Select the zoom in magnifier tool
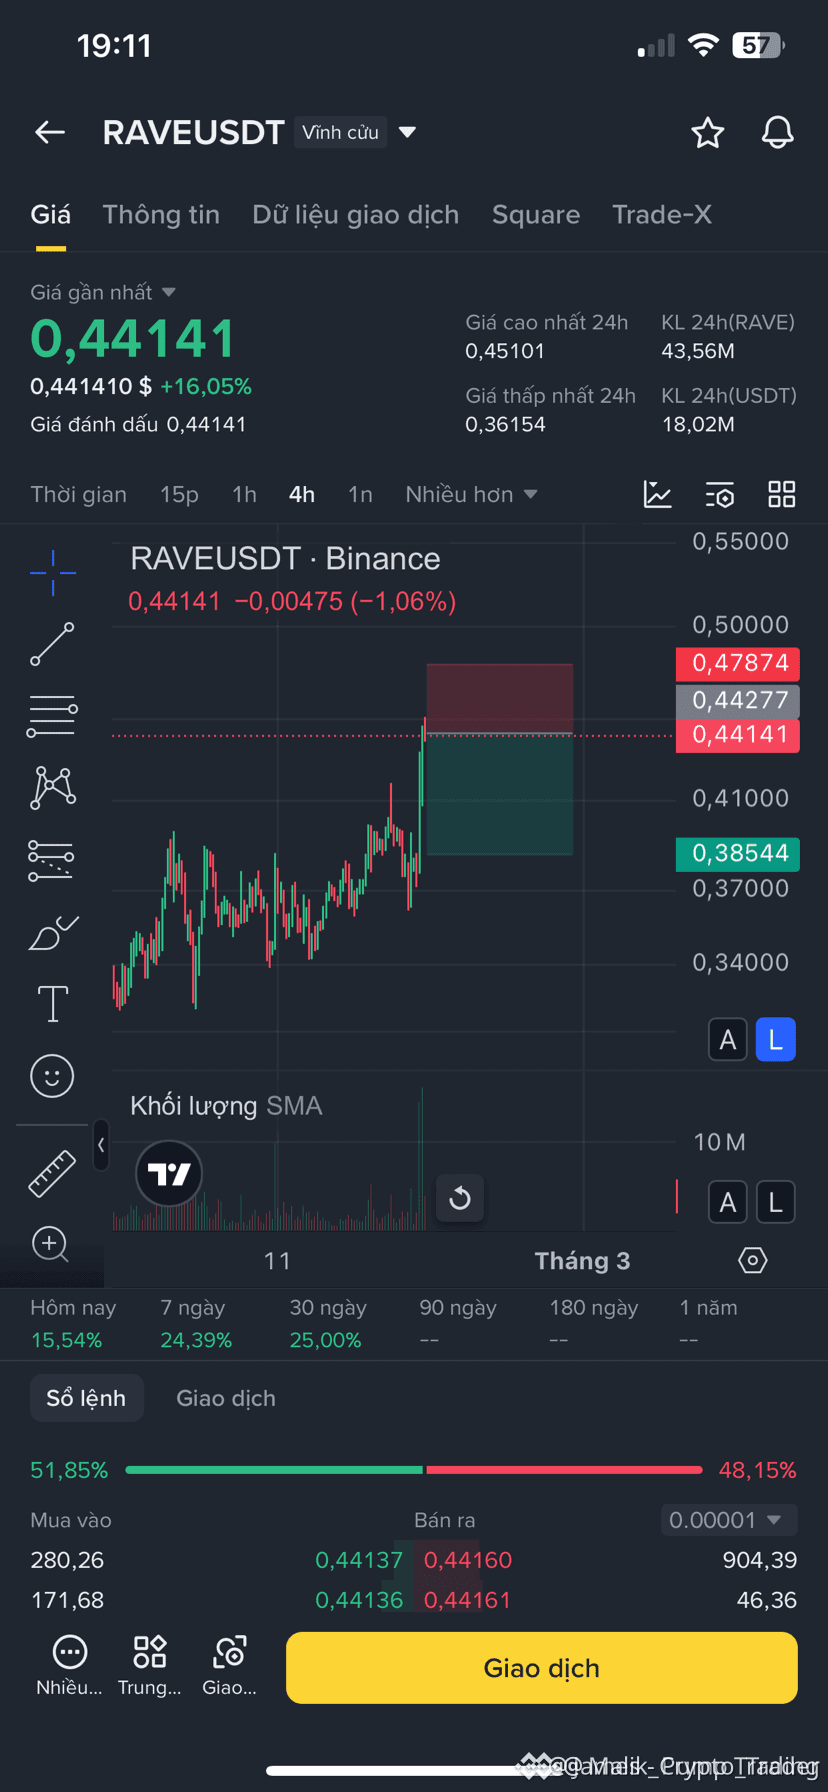This screenshot has height=1792, width=828. tap(50, 1244)
